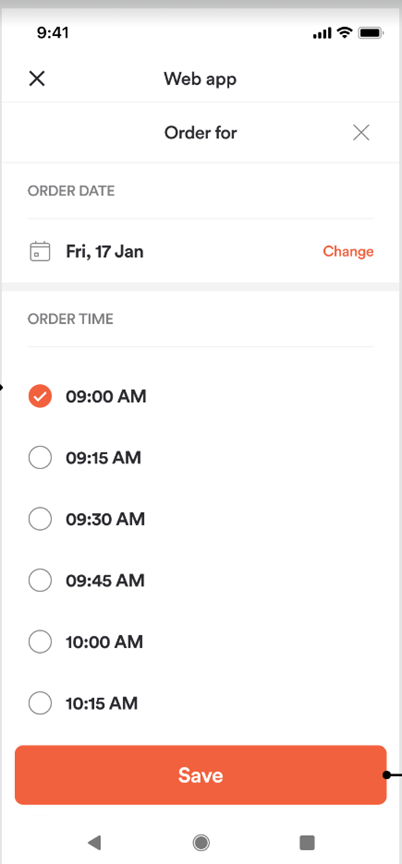Click the 9:41 clock in status bar

52,33
